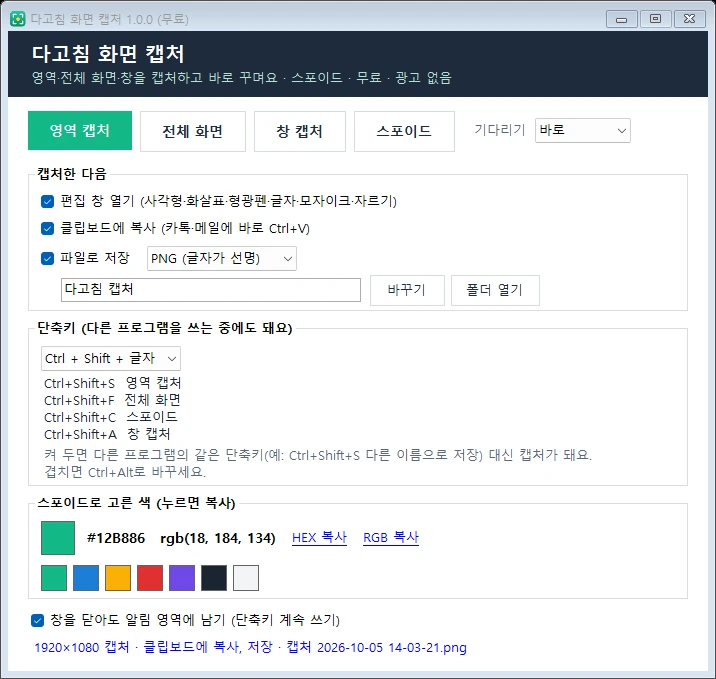Maximize the 다고침 화면 캡처 window

(x=655, y=19)
